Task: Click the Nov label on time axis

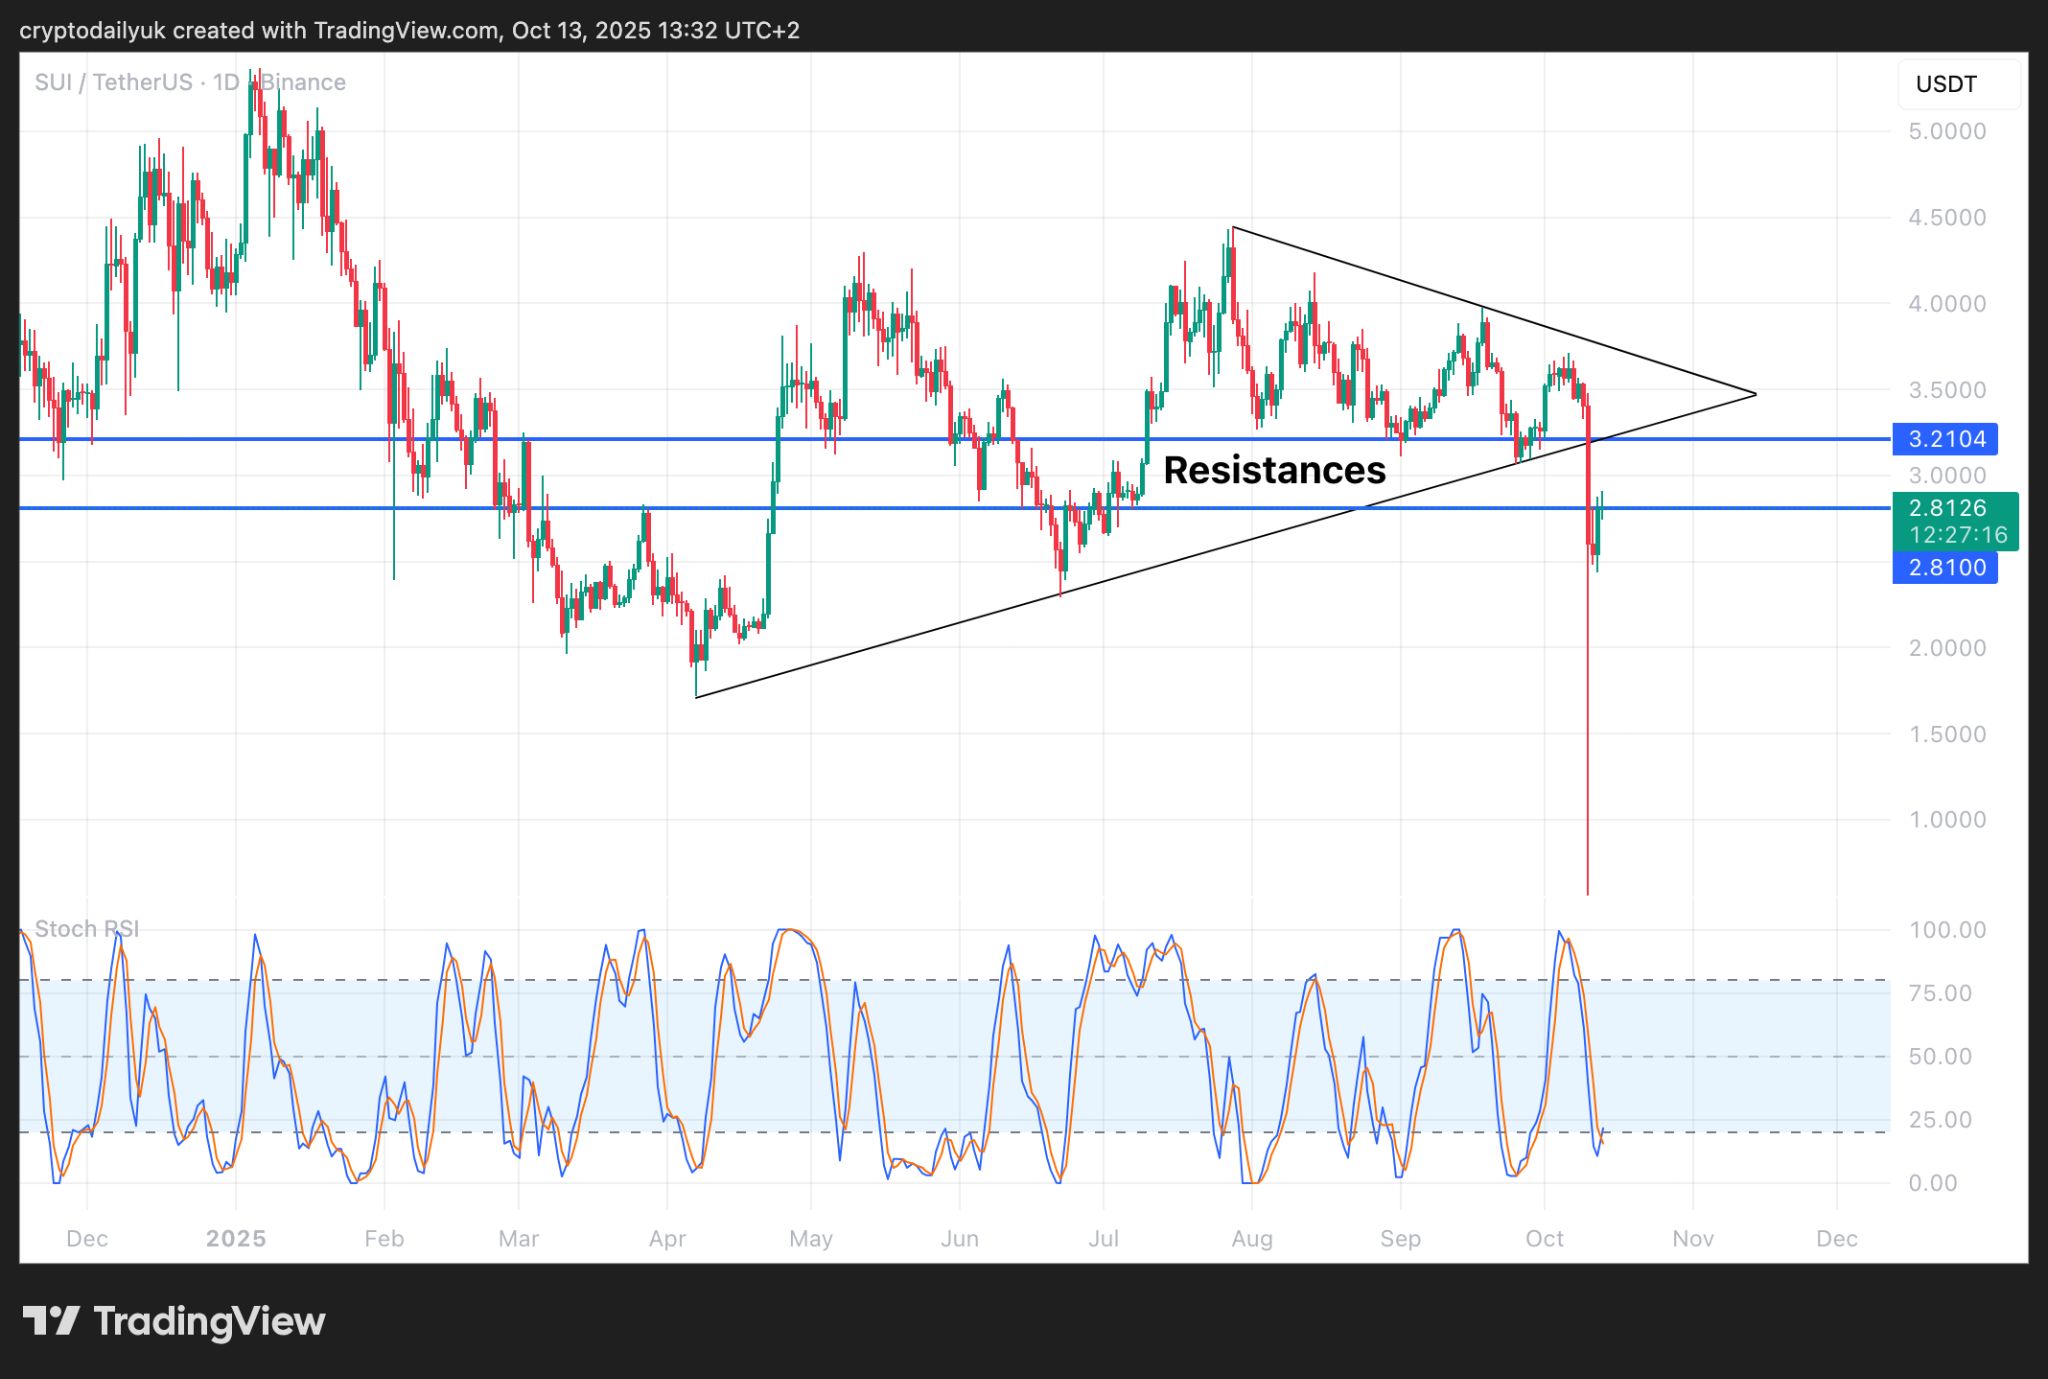Action: [1693, 1239]
